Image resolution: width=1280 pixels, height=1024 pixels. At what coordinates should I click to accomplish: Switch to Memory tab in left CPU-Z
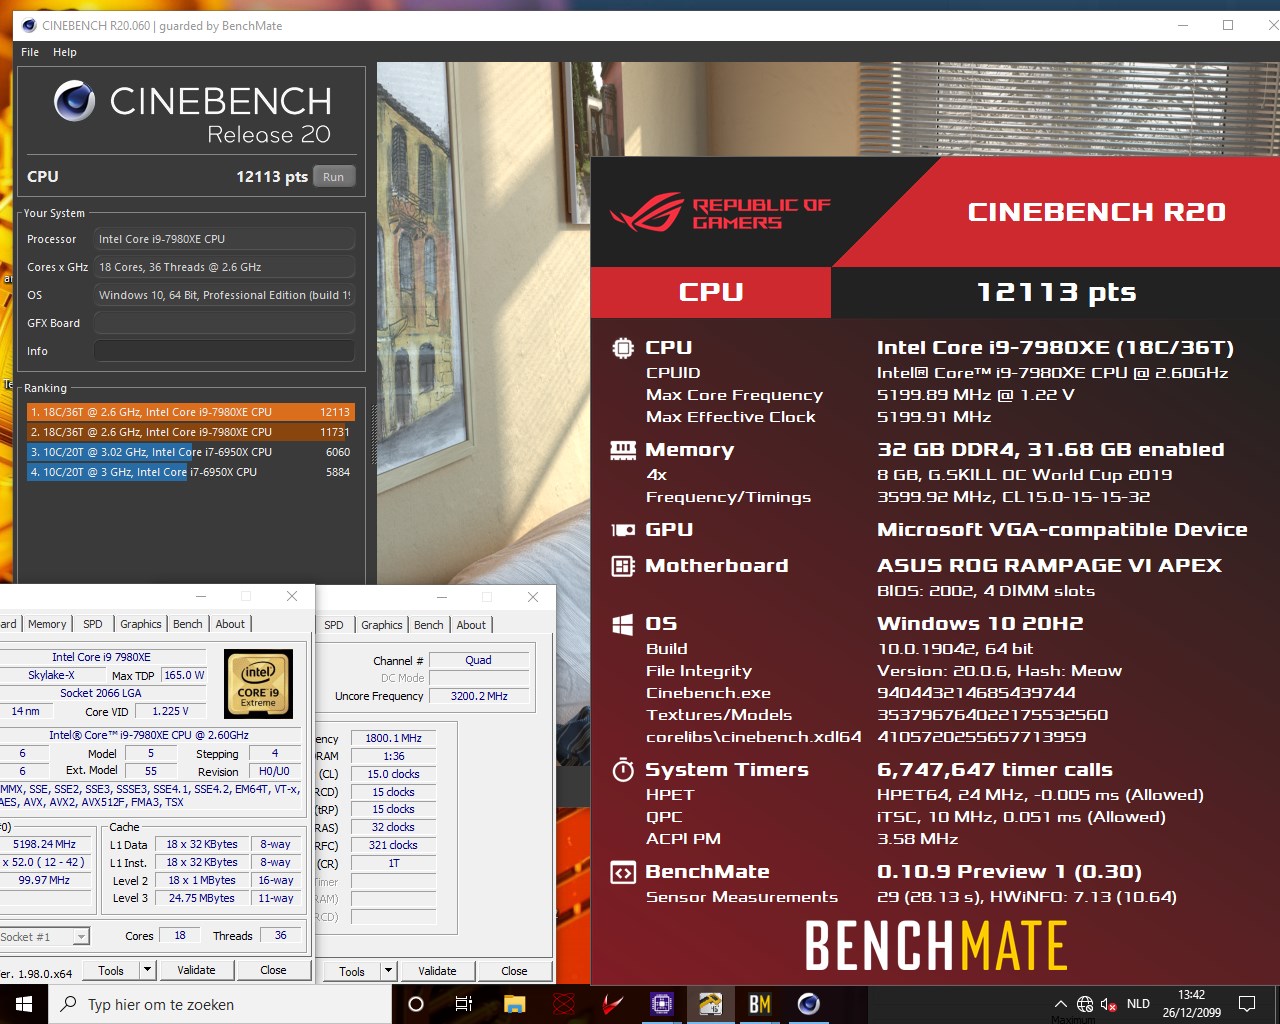click(47, 624)
